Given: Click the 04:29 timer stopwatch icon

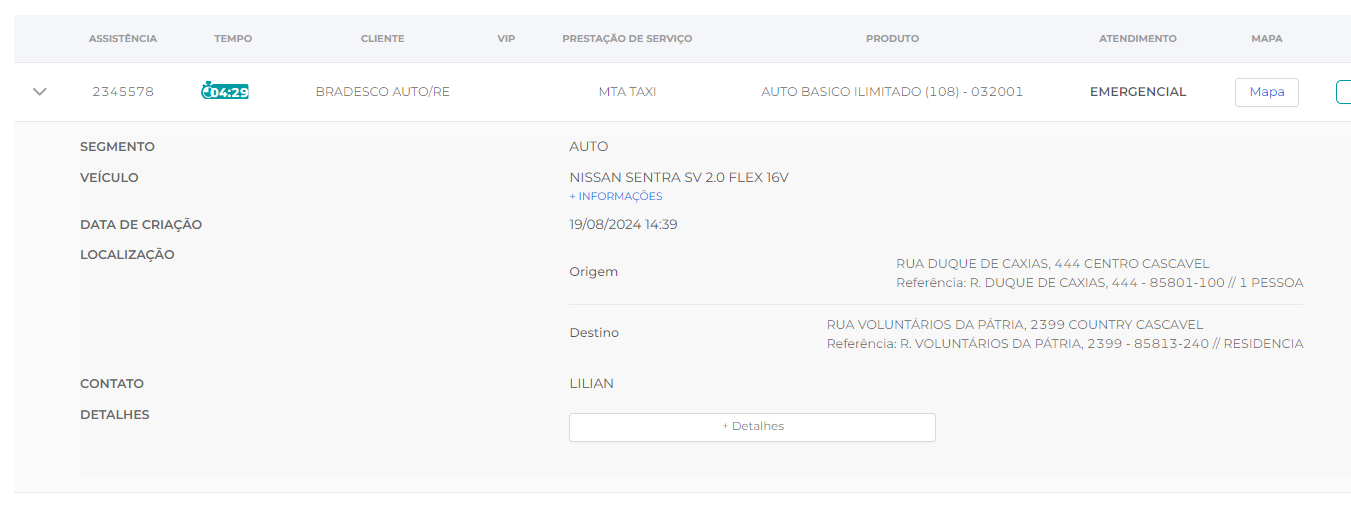Looking at the screenshot, I should pyautogui.click(x=207, y=92).
